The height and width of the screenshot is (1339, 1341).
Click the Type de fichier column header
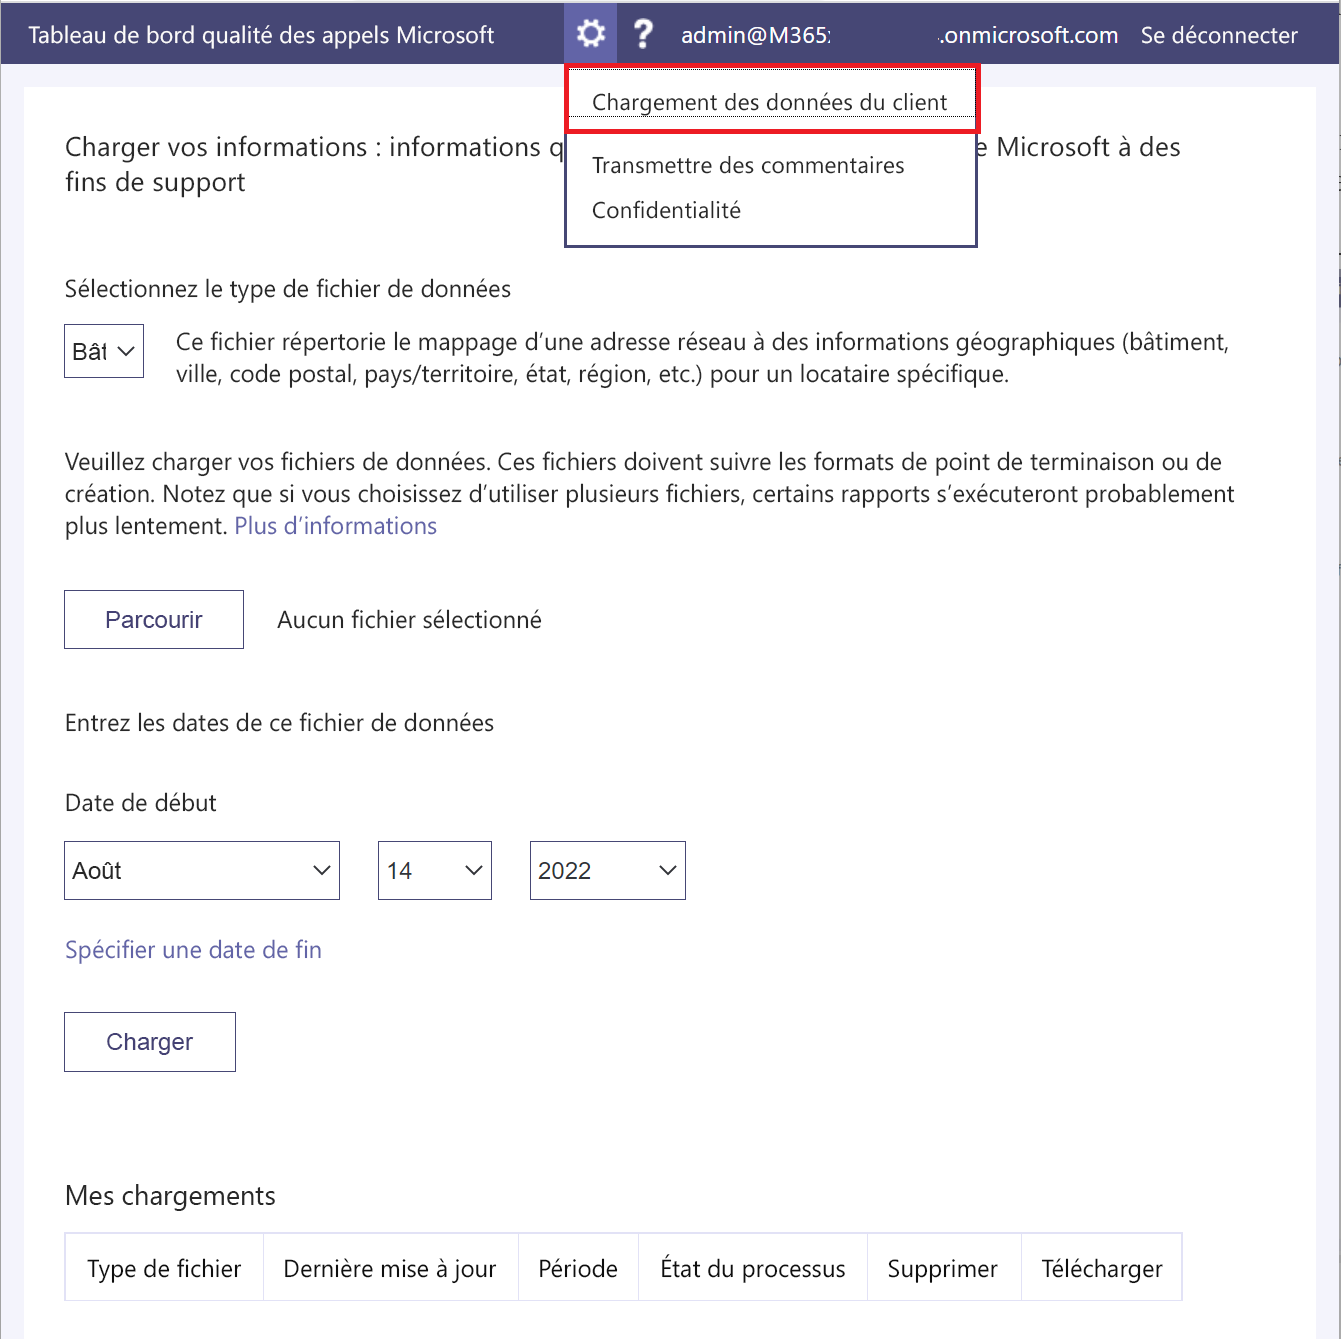164,1268
